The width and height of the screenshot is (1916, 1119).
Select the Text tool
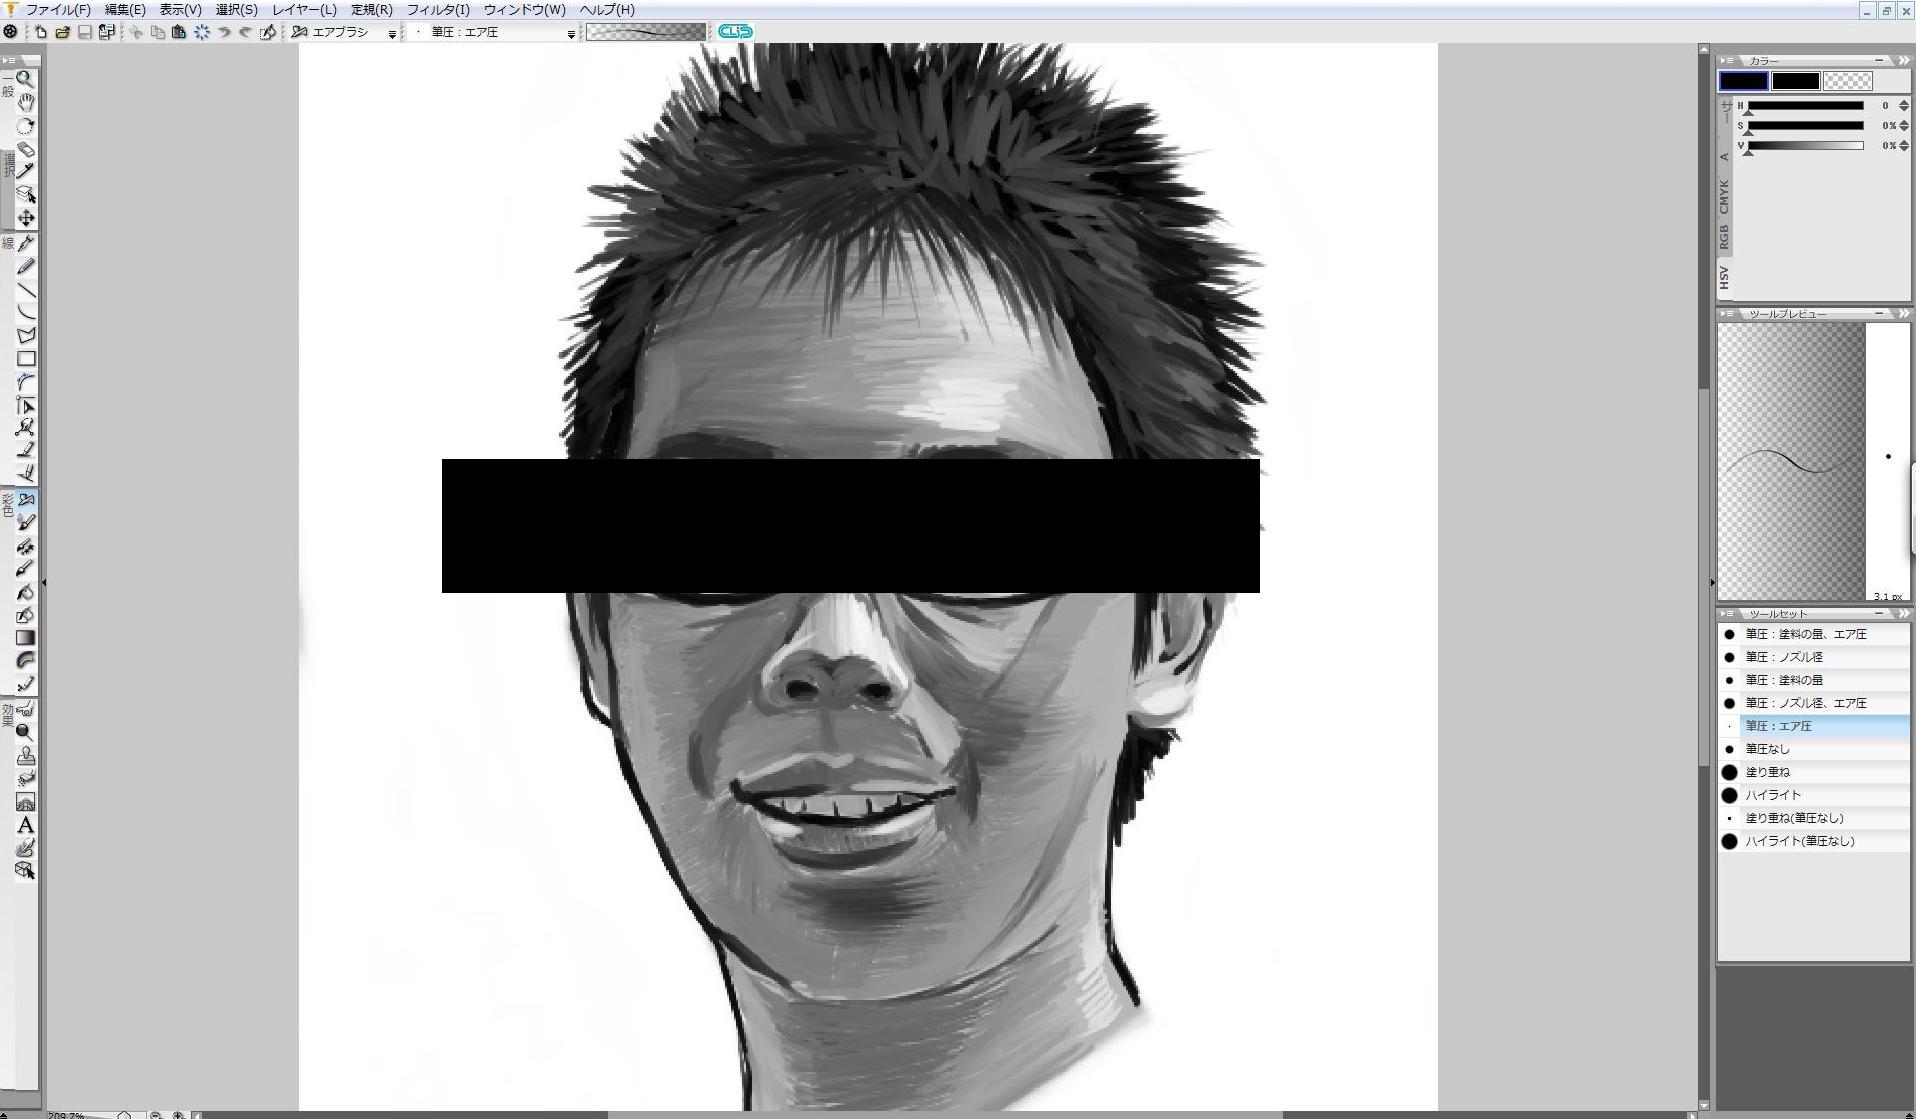[25, 825]
